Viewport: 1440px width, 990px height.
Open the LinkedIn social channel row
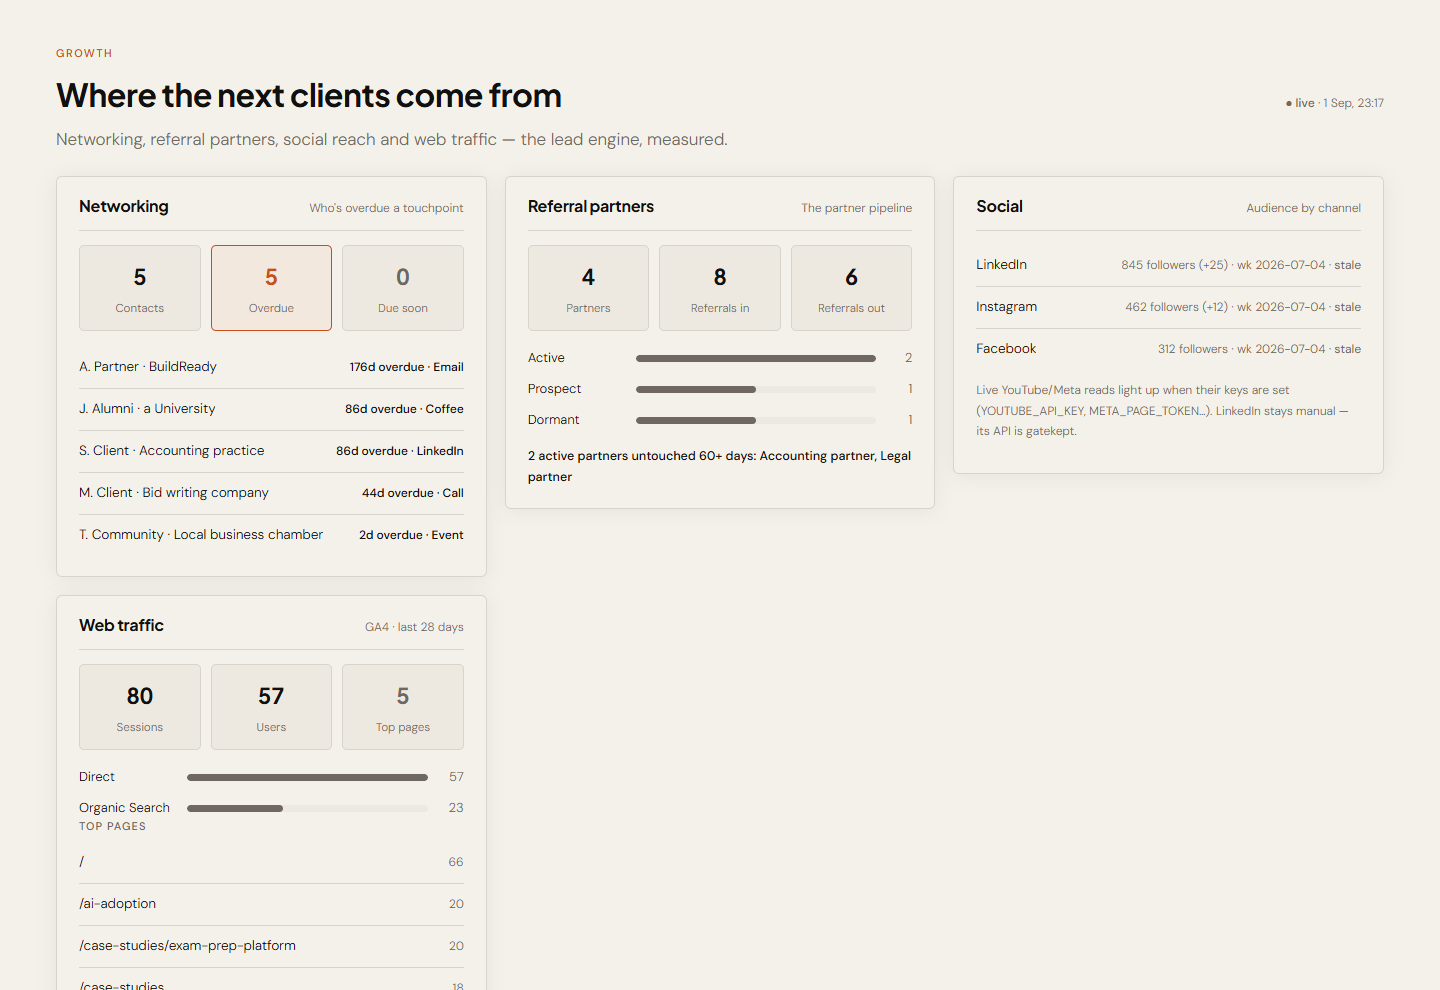[1168, 265]
